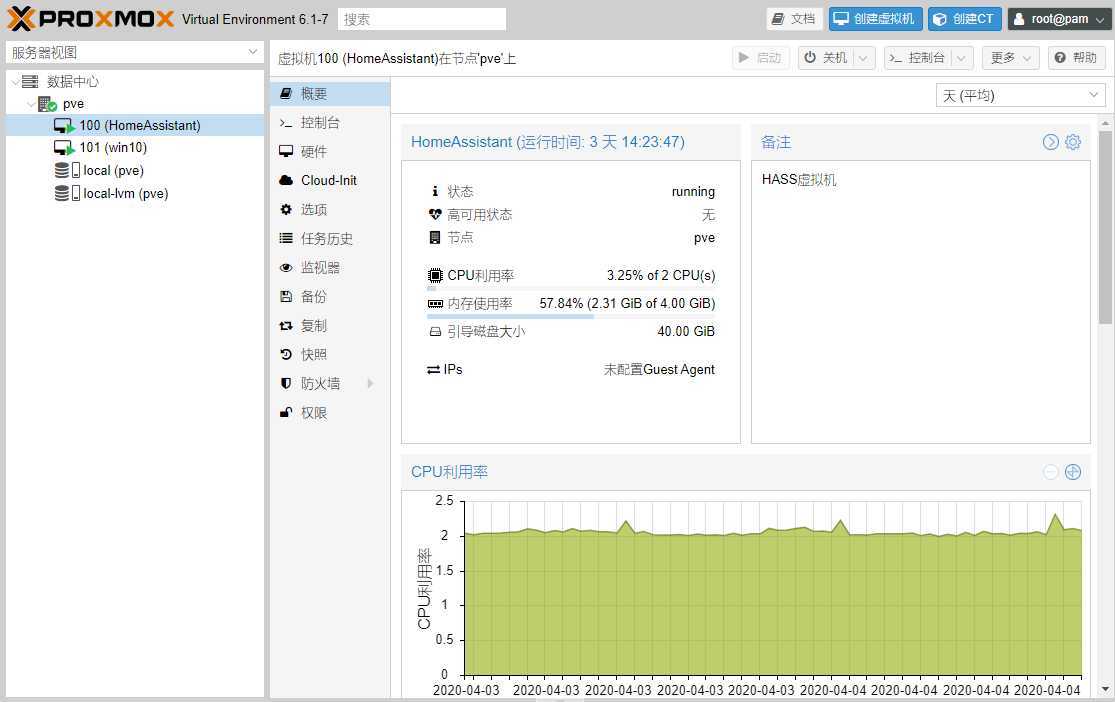
Task: Select the local (pve) storage
Action: point(134,170)
